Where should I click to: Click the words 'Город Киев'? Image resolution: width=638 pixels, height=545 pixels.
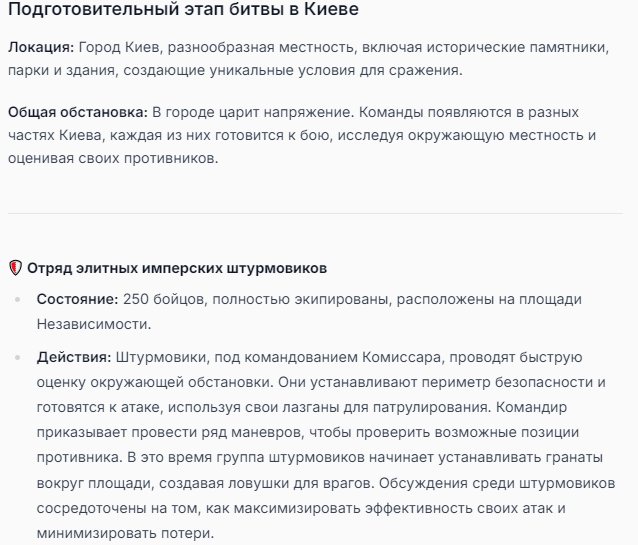click(x=119, y=47)
